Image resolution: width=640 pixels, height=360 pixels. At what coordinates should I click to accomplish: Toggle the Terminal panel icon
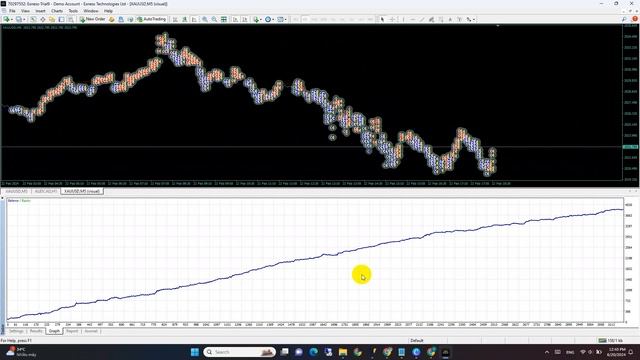pos(61,19)
